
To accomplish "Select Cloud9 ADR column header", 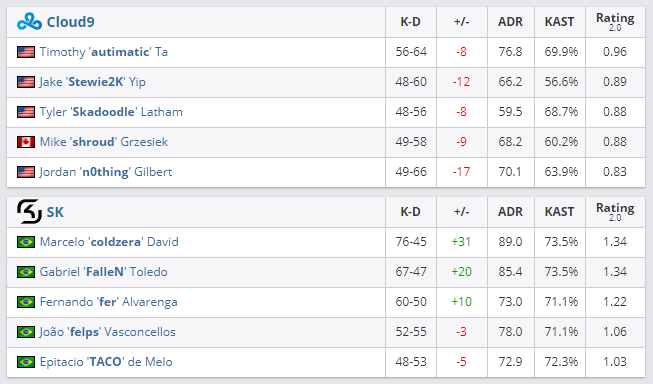I will (510, 22).
